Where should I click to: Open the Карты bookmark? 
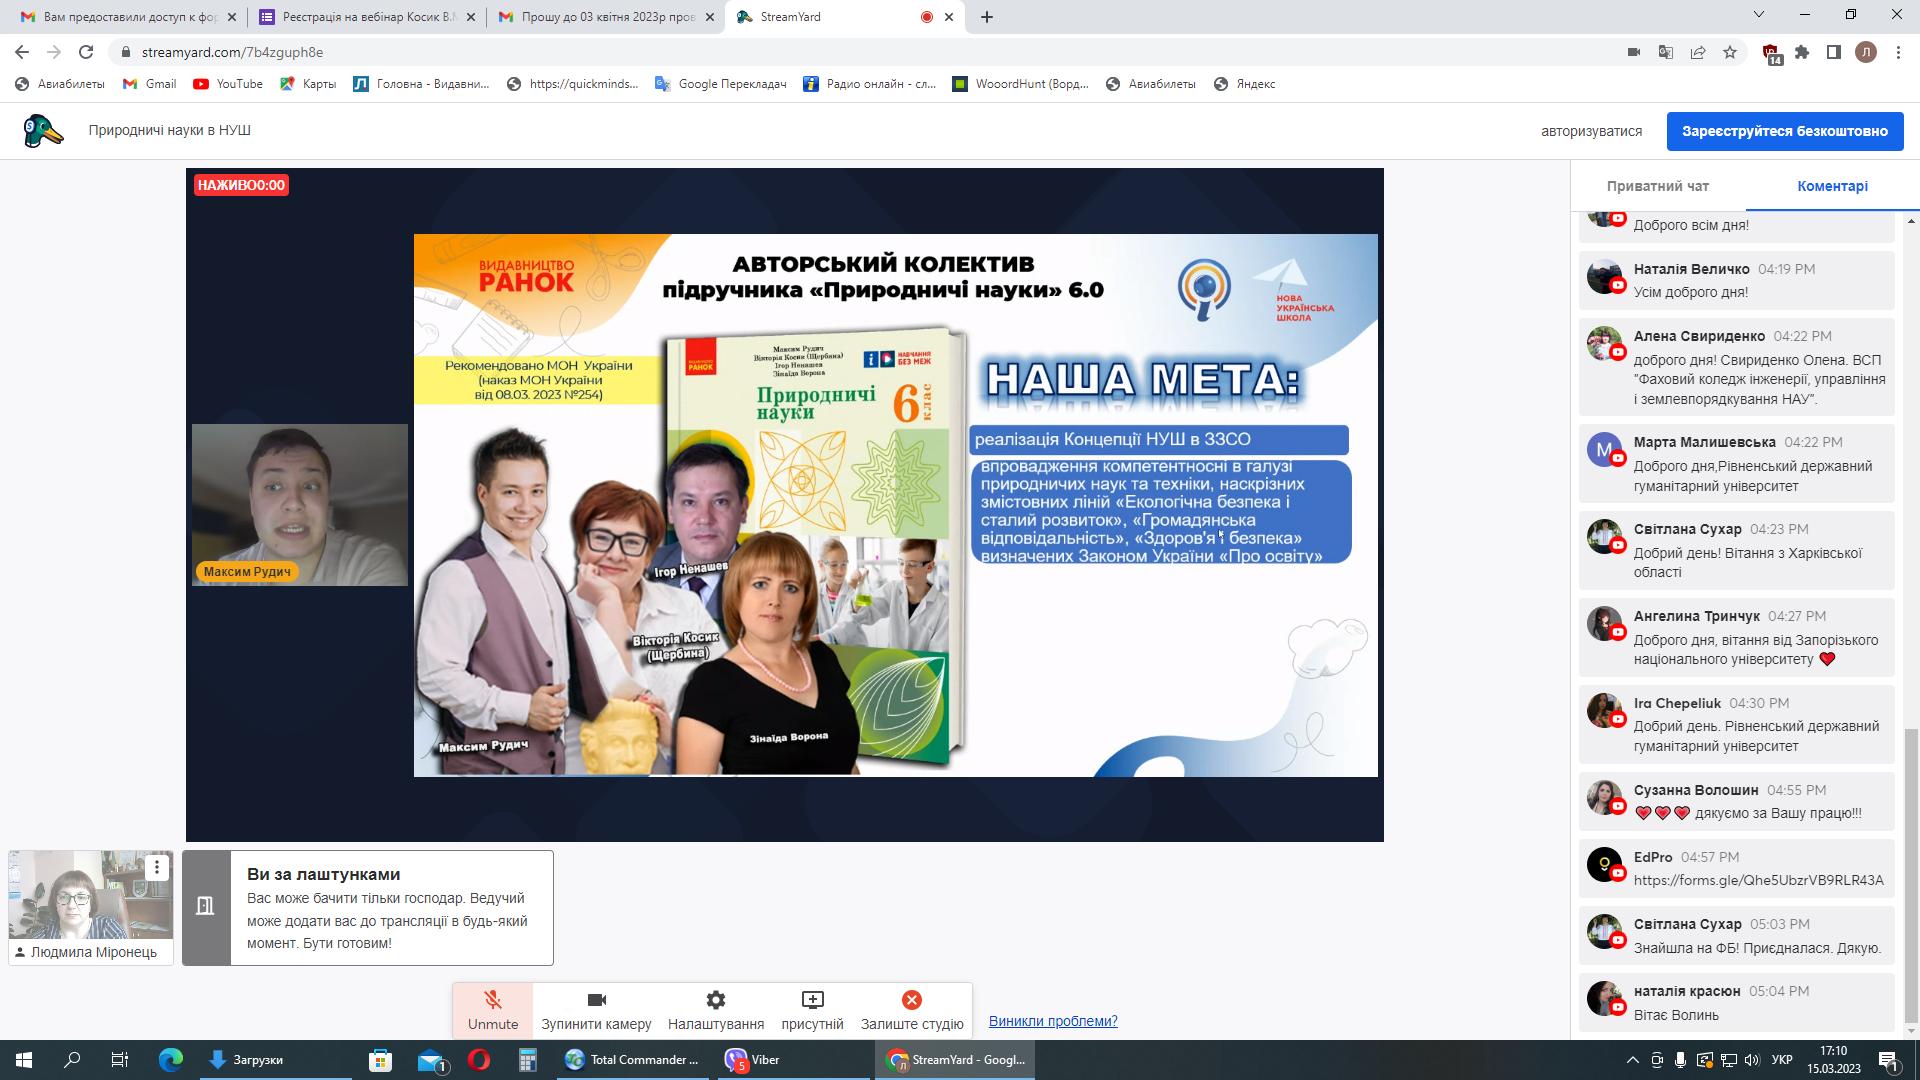pyautogui.click(x=308, y=84)
